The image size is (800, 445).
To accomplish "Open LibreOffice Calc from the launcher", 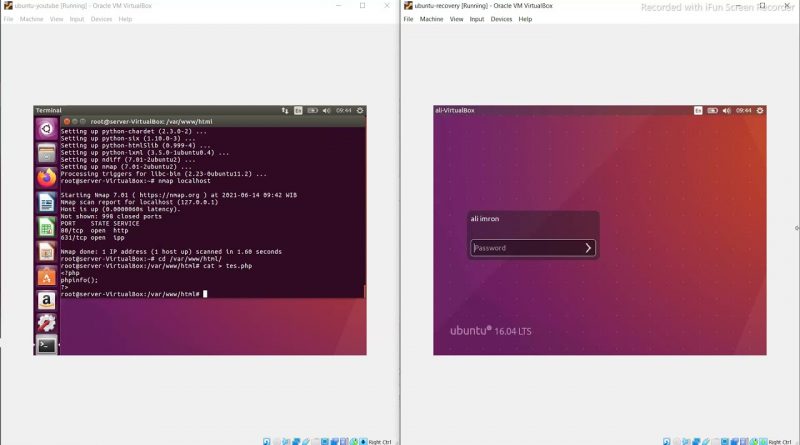I will [46, 227].
